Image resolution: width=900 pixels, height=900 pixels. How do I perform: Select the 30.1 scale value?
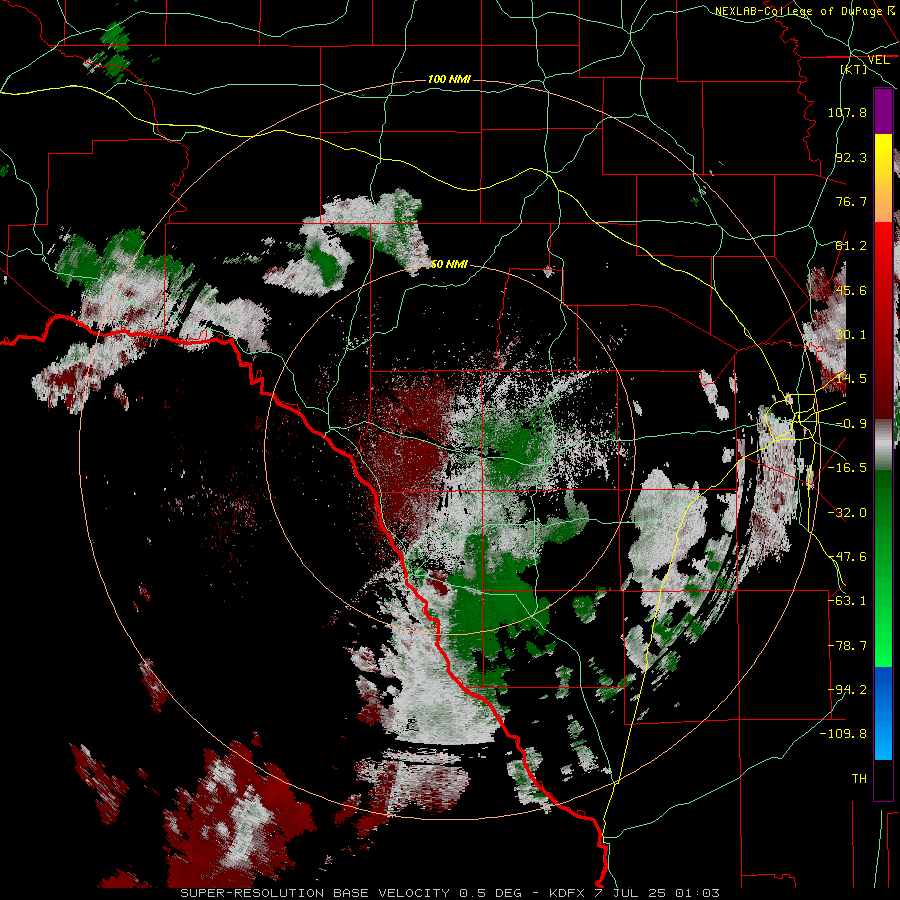click(x=851, y=335)
